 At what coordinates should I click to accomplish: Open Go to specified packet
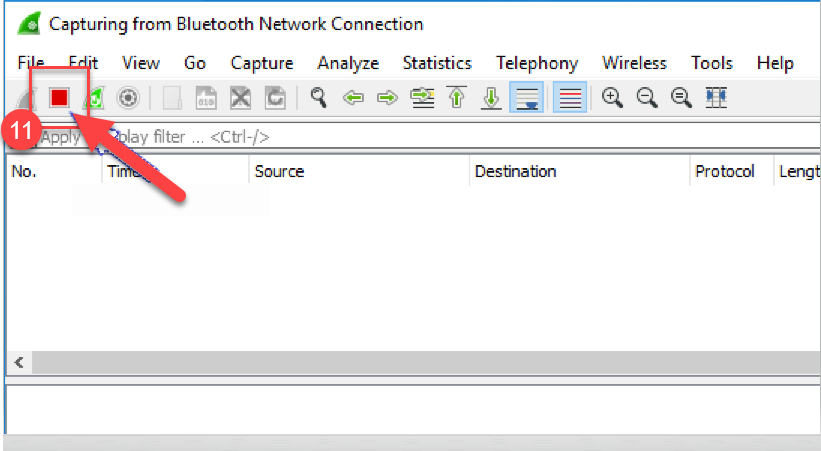coord(422,98)
